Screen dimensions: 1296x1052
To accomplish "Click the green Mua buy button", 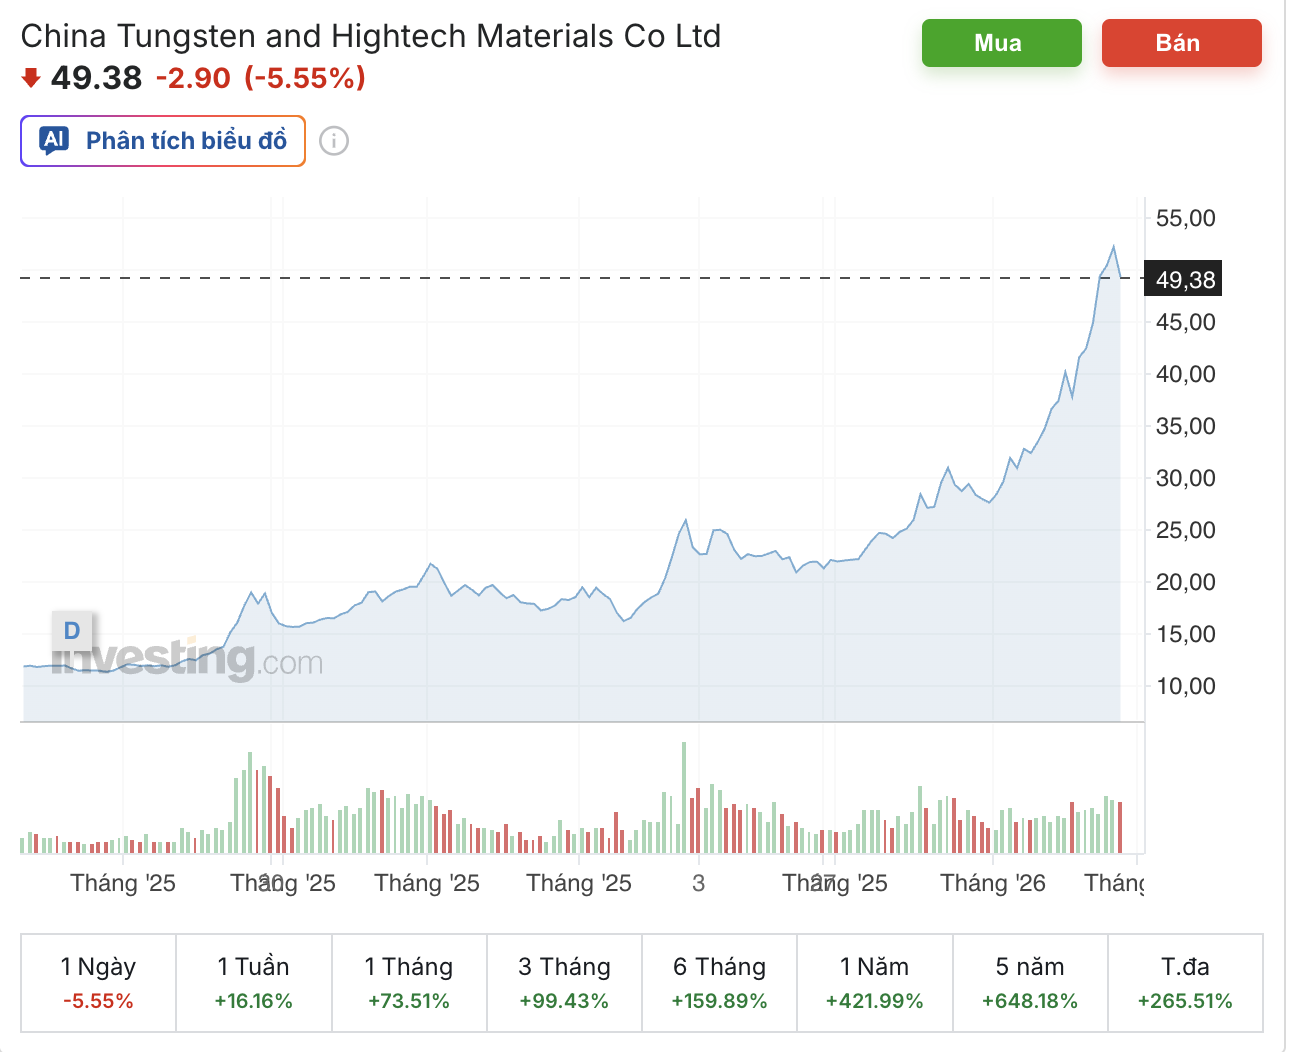I will [1001, 43].
